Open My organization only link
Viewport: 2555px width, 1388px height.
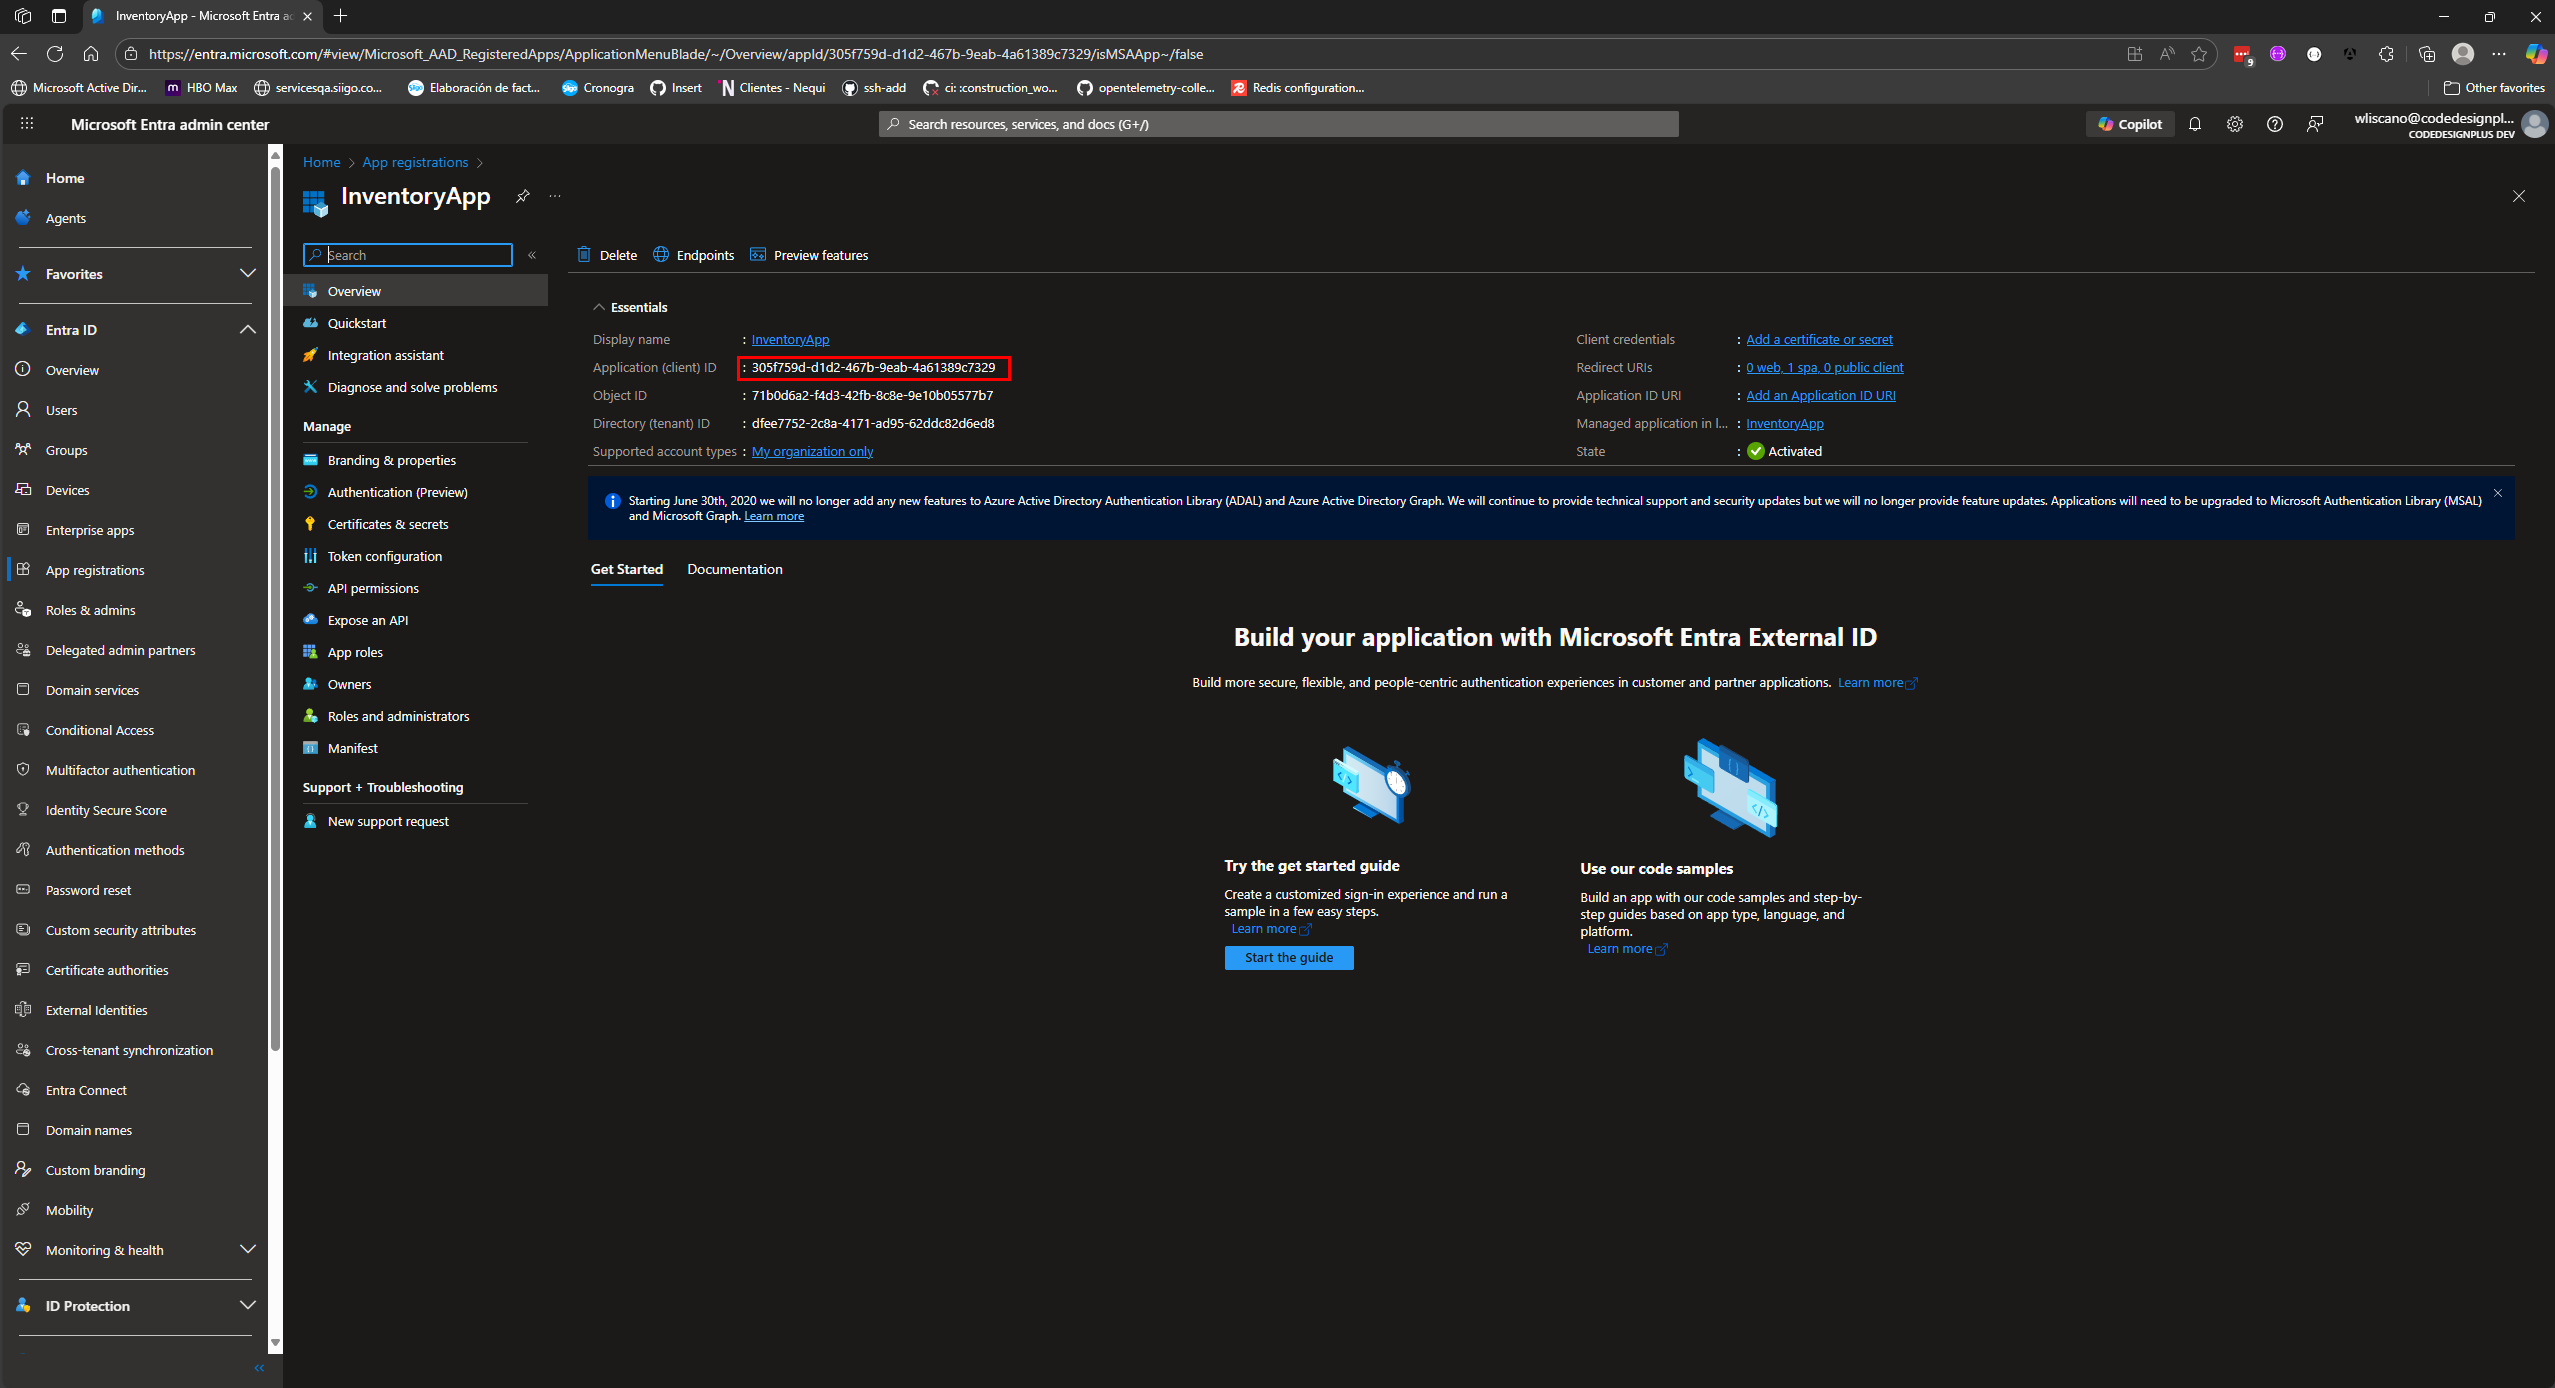812,451
